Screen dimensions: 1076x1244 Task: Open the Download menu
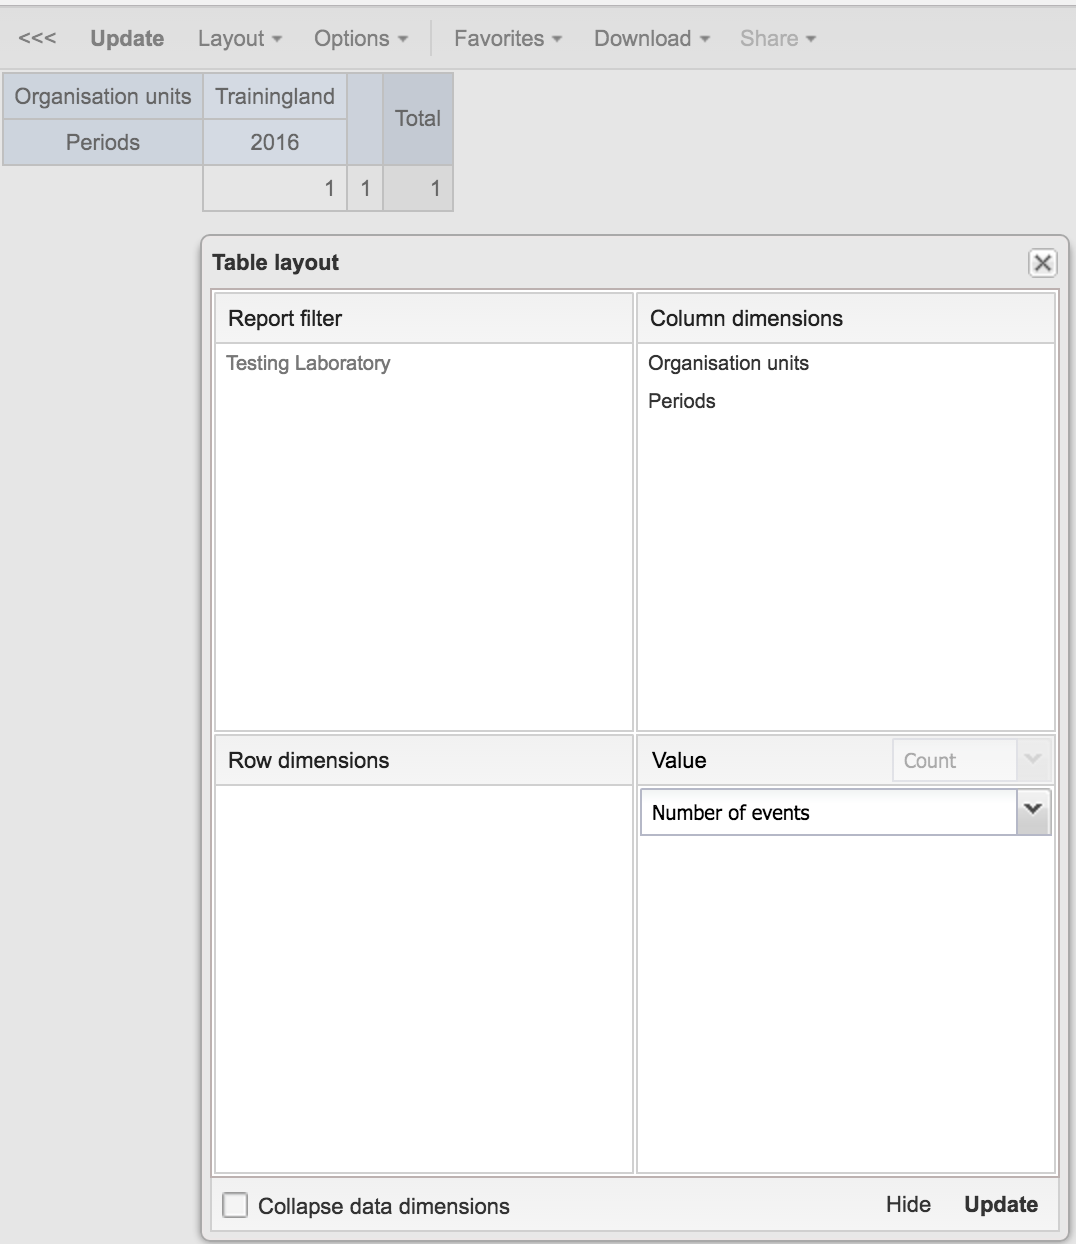pyautogui.click(x=651, y=38)
